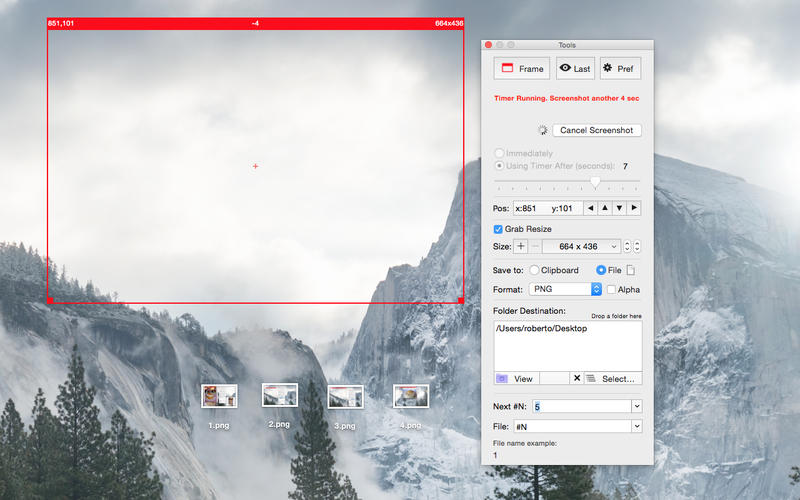
Task: Click the file icon next to File option
Action: click(630, 270)
